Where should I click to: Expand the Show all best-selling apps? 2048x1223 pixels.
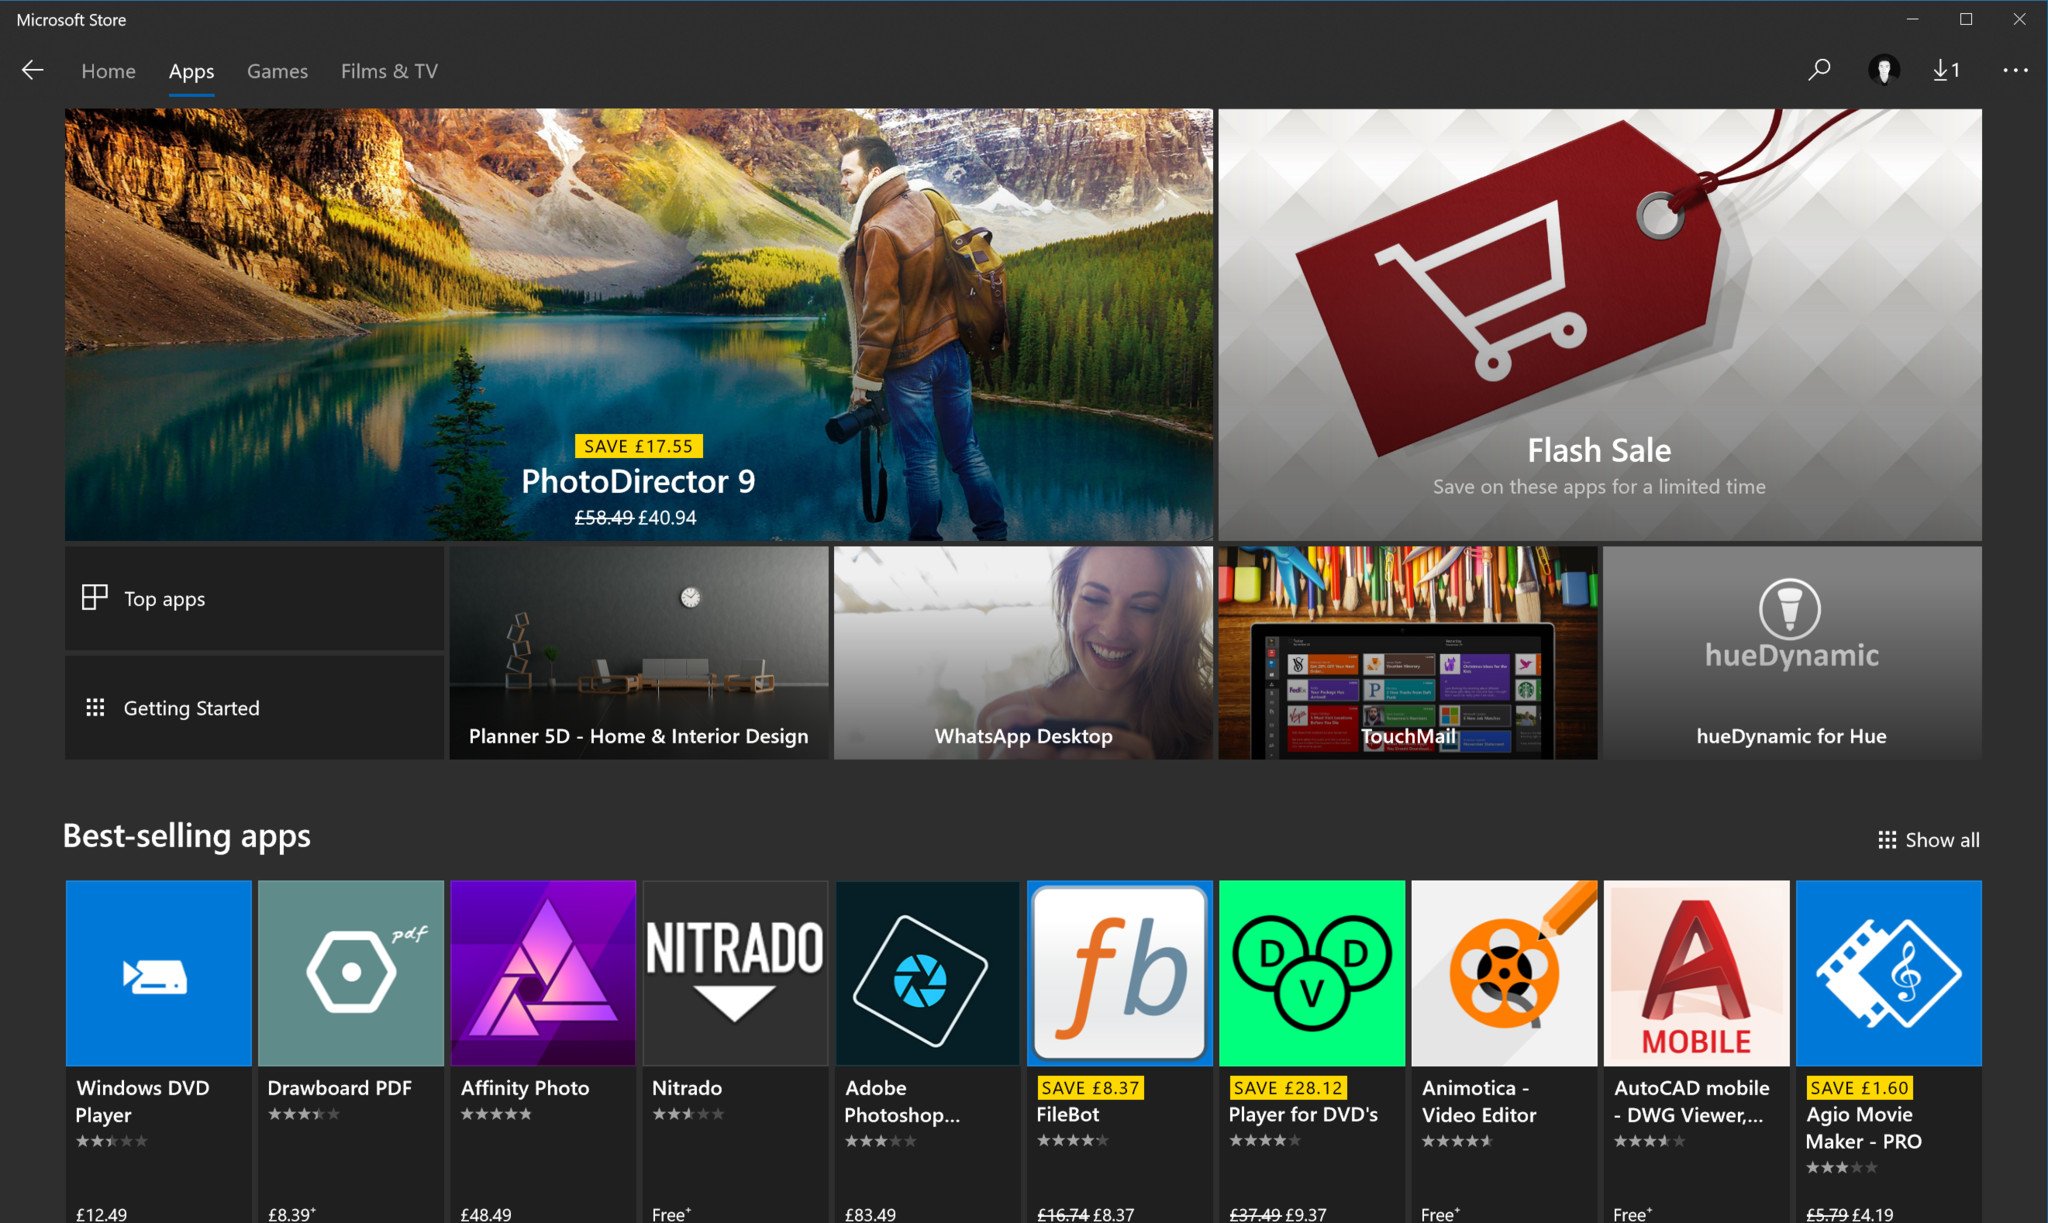1929,840
